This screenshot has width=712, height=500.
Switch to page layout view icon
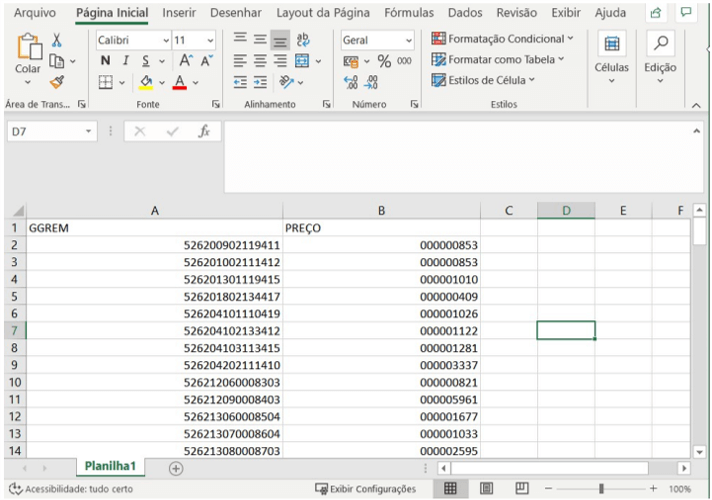tap(486, 488)
